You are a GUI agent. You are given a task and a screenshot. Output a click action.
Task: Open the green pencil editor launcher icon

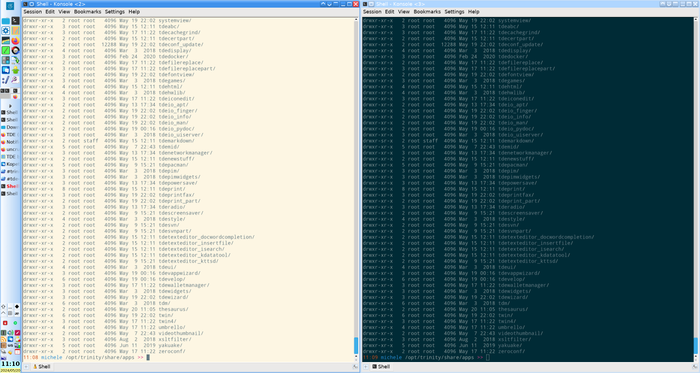[x=6, y=50]
